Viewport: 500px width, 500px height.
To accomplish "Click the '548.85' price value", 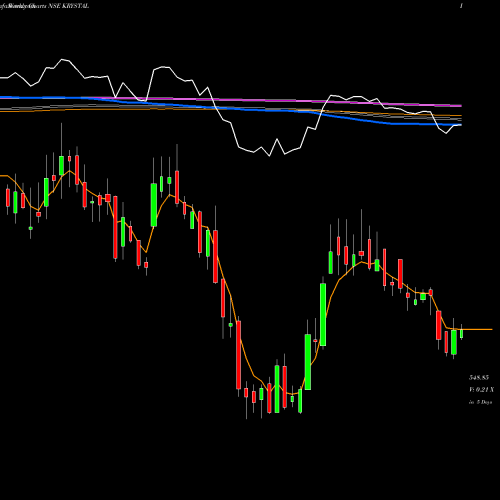I will coord(479,378).
